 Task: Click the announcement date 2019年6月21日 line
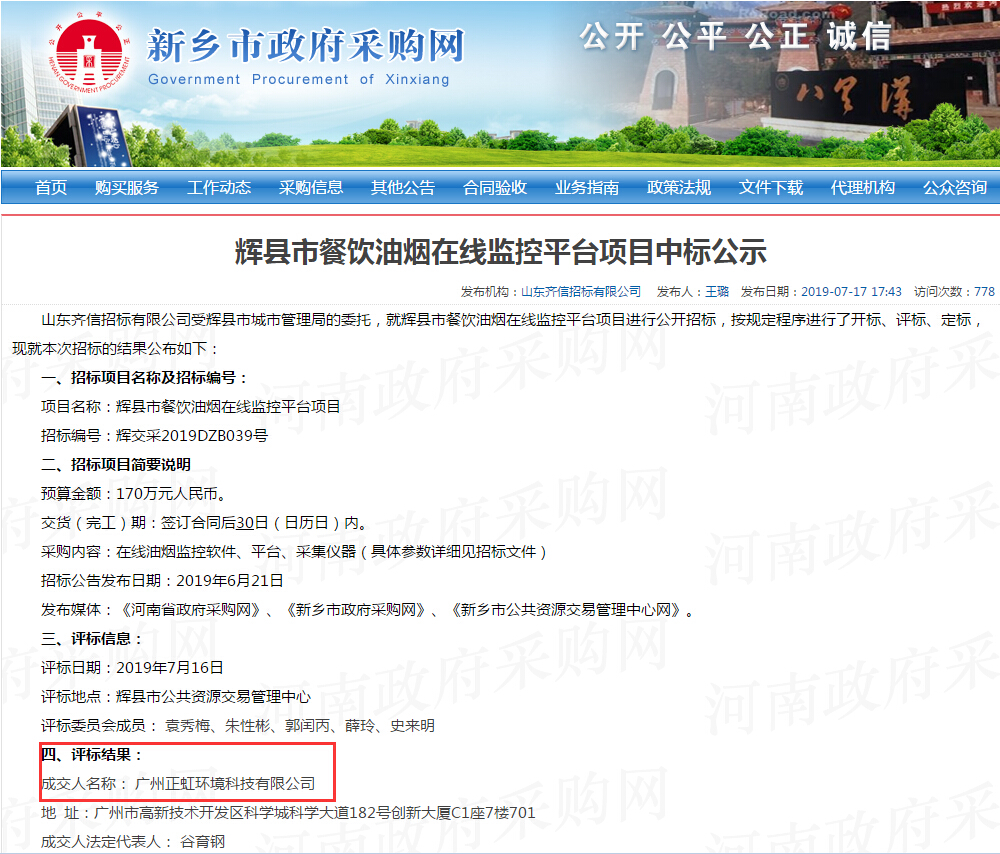point(162,580)
